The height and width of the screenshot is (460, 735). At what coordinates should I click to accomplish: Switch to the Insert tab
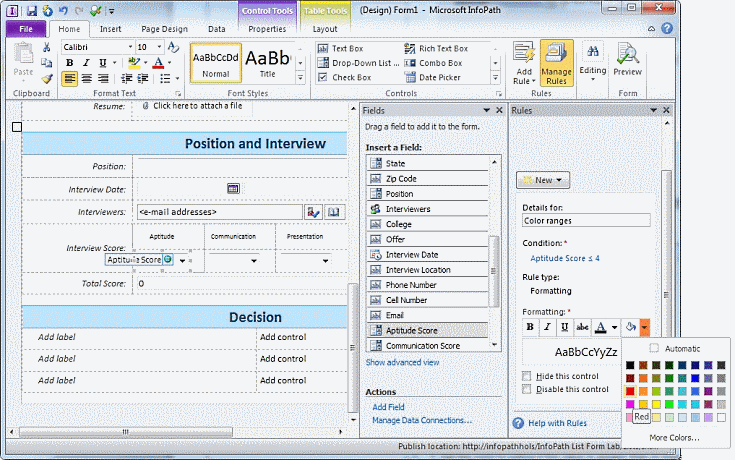110,29
